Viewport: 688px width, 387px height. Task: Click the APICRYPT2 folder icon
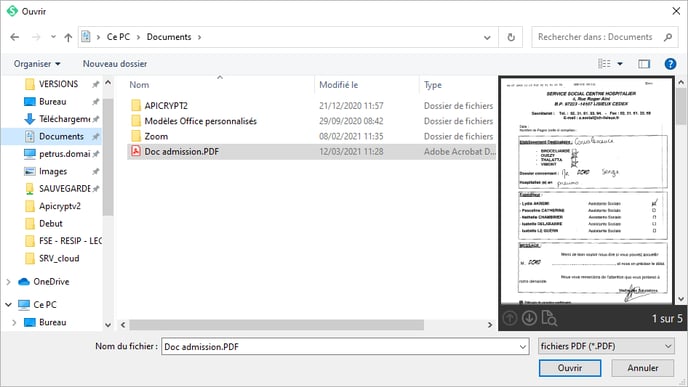pyautogui.click(x=136, y=106)
